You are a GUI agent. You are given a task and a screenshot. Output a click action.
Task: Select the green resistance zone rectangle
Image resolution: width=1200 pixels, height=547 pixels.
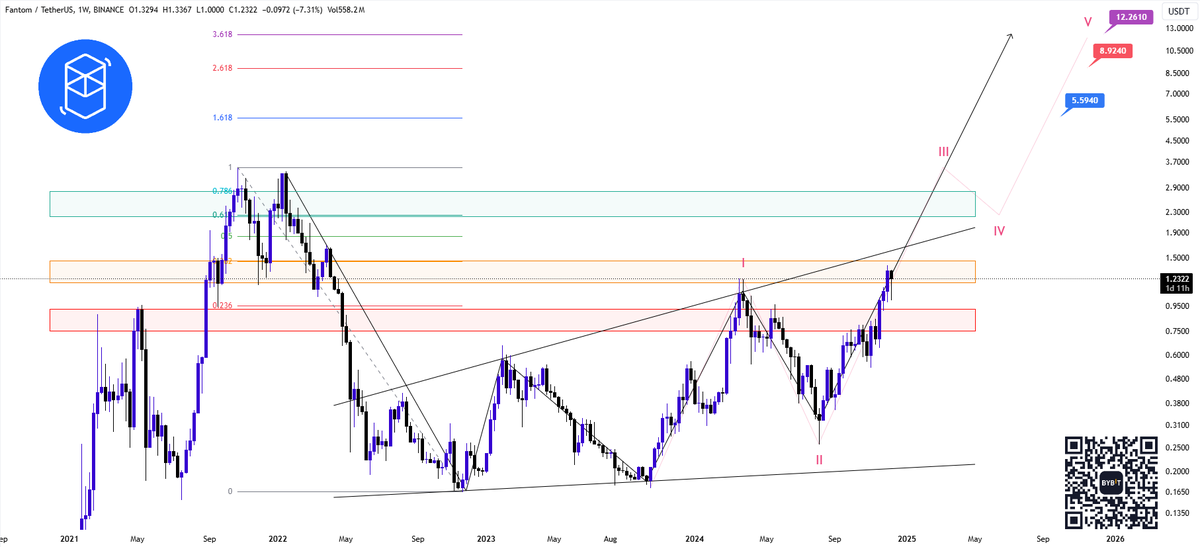coord(511,203)
